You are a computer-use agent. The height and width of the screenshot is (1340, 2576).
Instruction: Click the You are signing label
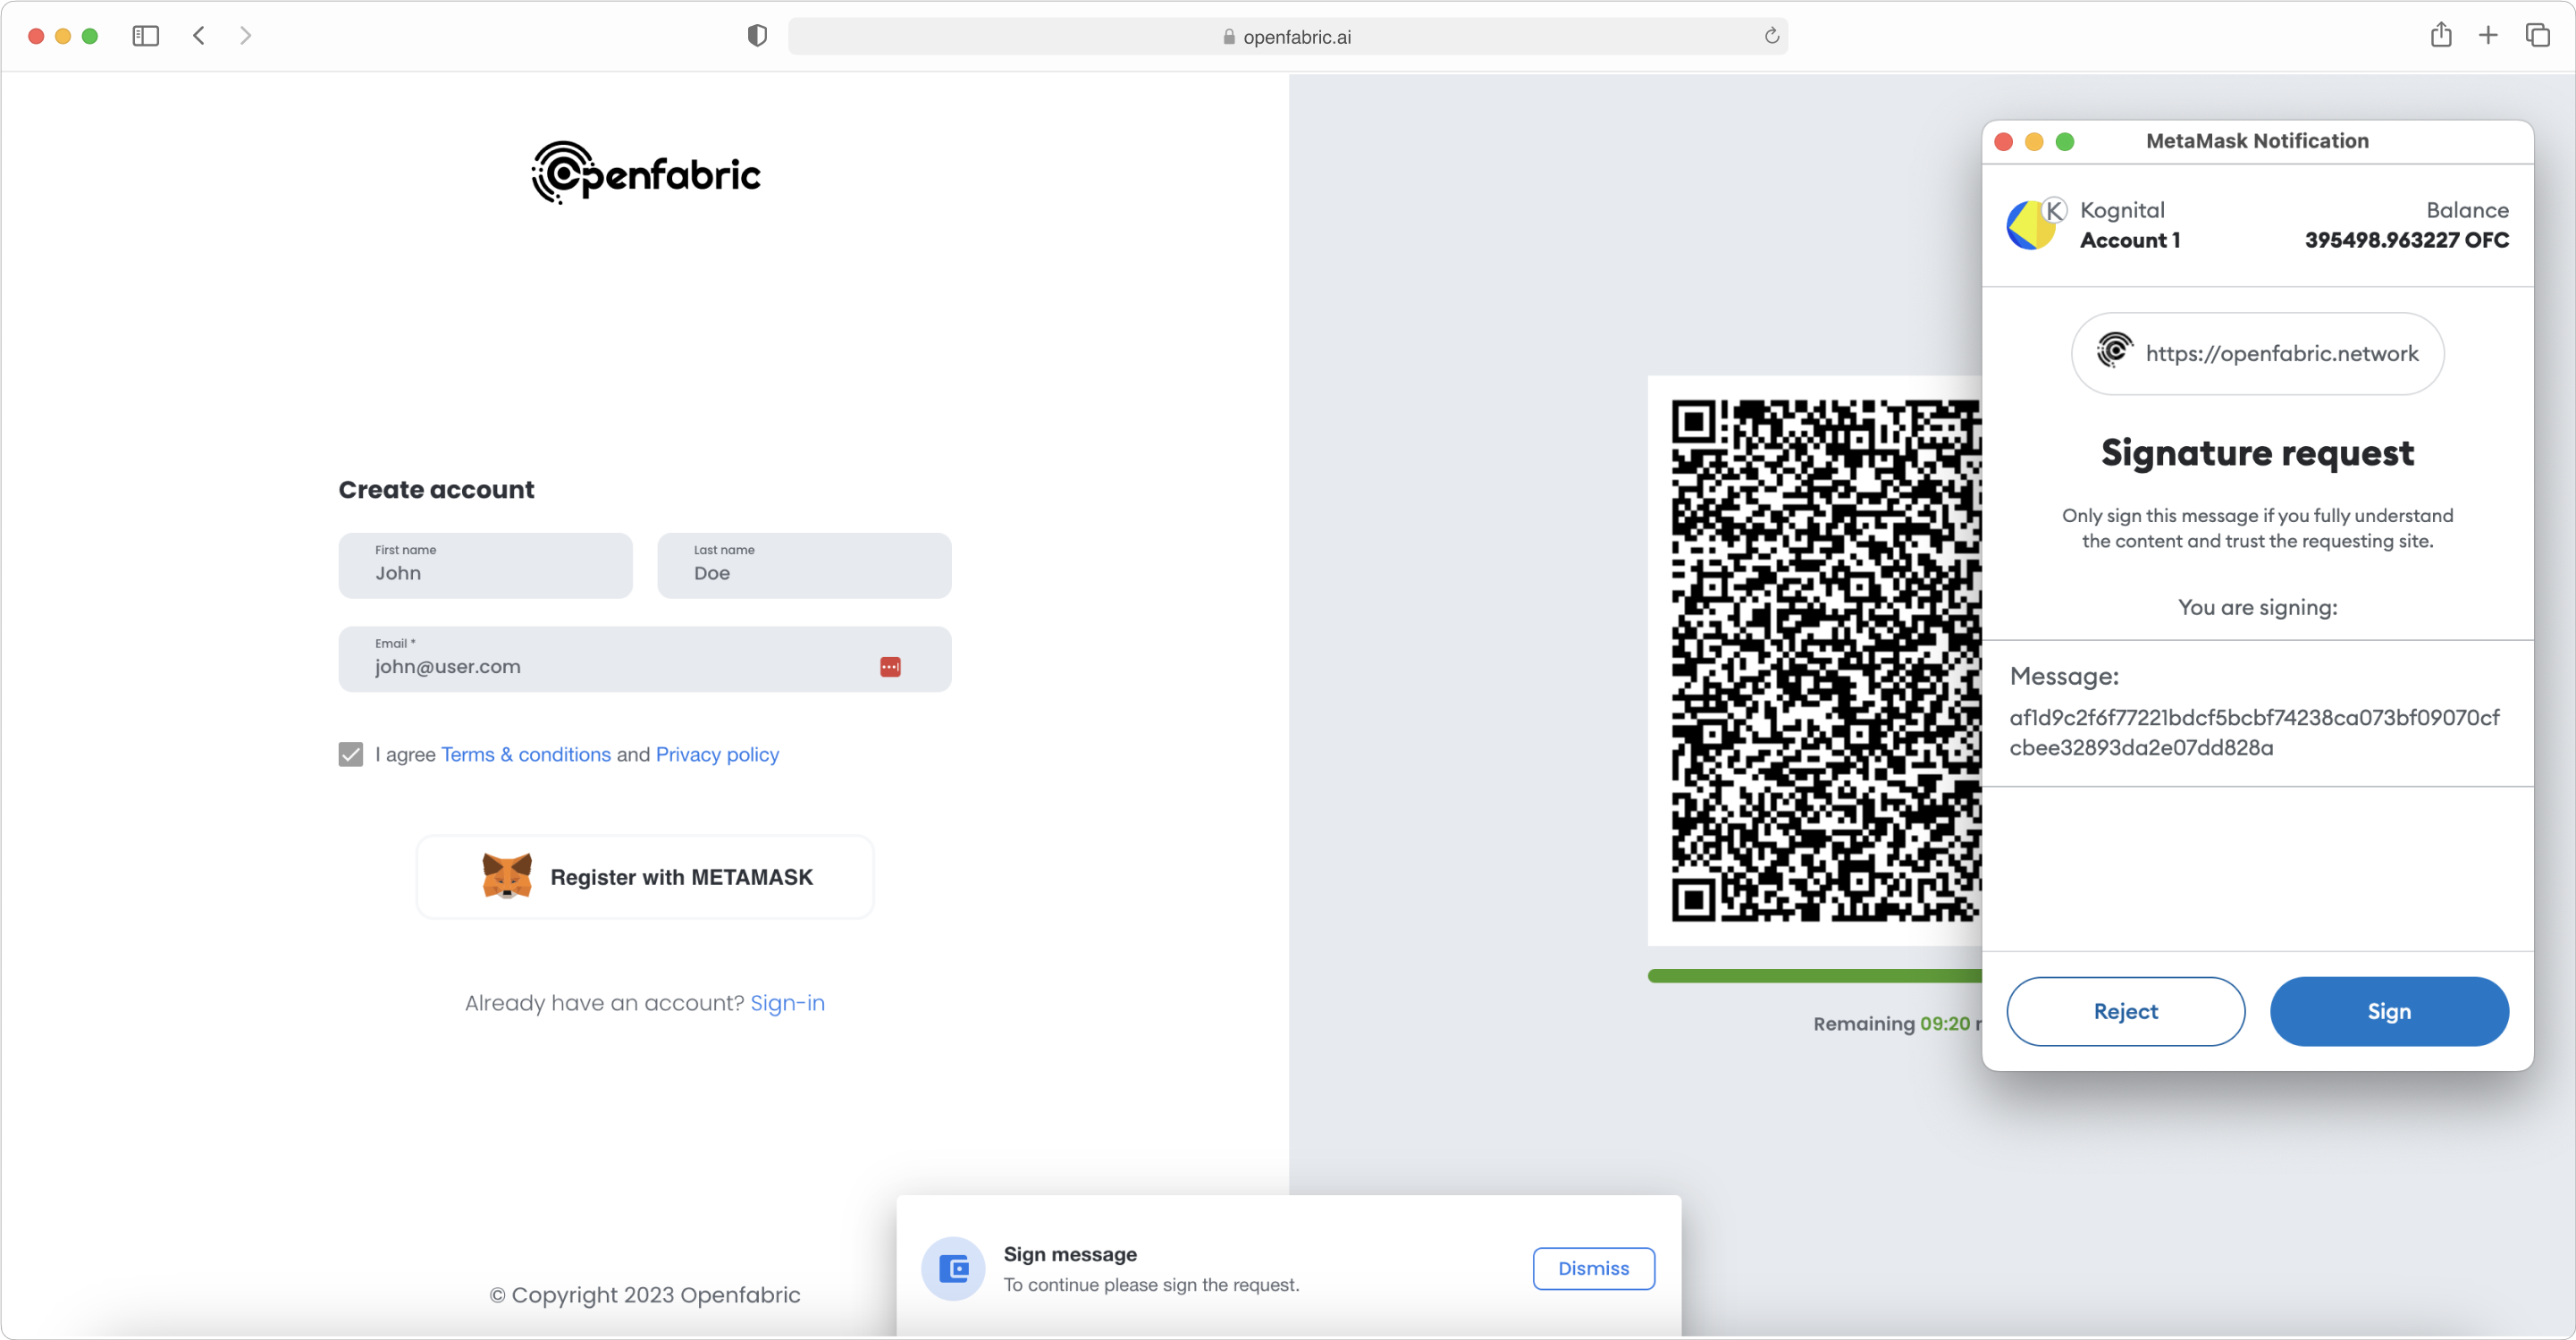(2257, 607)
